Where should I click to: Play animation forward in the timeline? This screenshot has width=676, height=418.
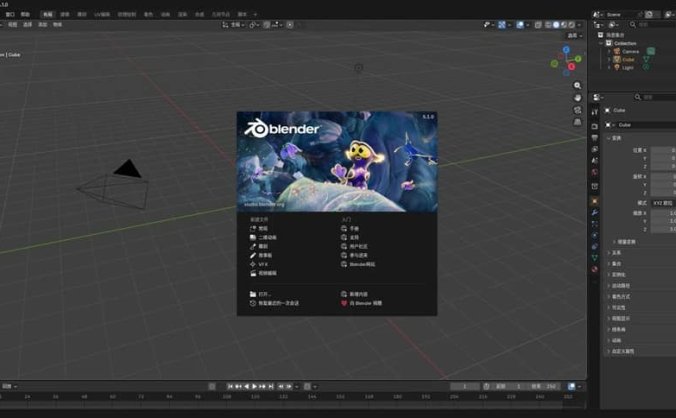(255, 387)
